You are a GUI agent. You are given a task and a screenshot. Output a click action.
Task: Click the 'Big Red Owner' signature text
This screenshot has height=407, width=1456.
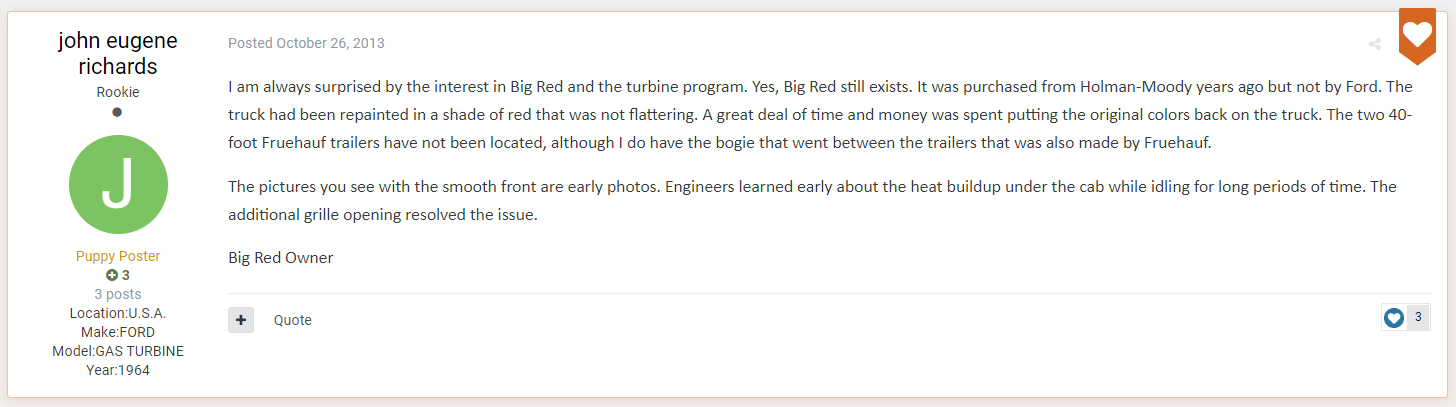[x=281, y=258]
